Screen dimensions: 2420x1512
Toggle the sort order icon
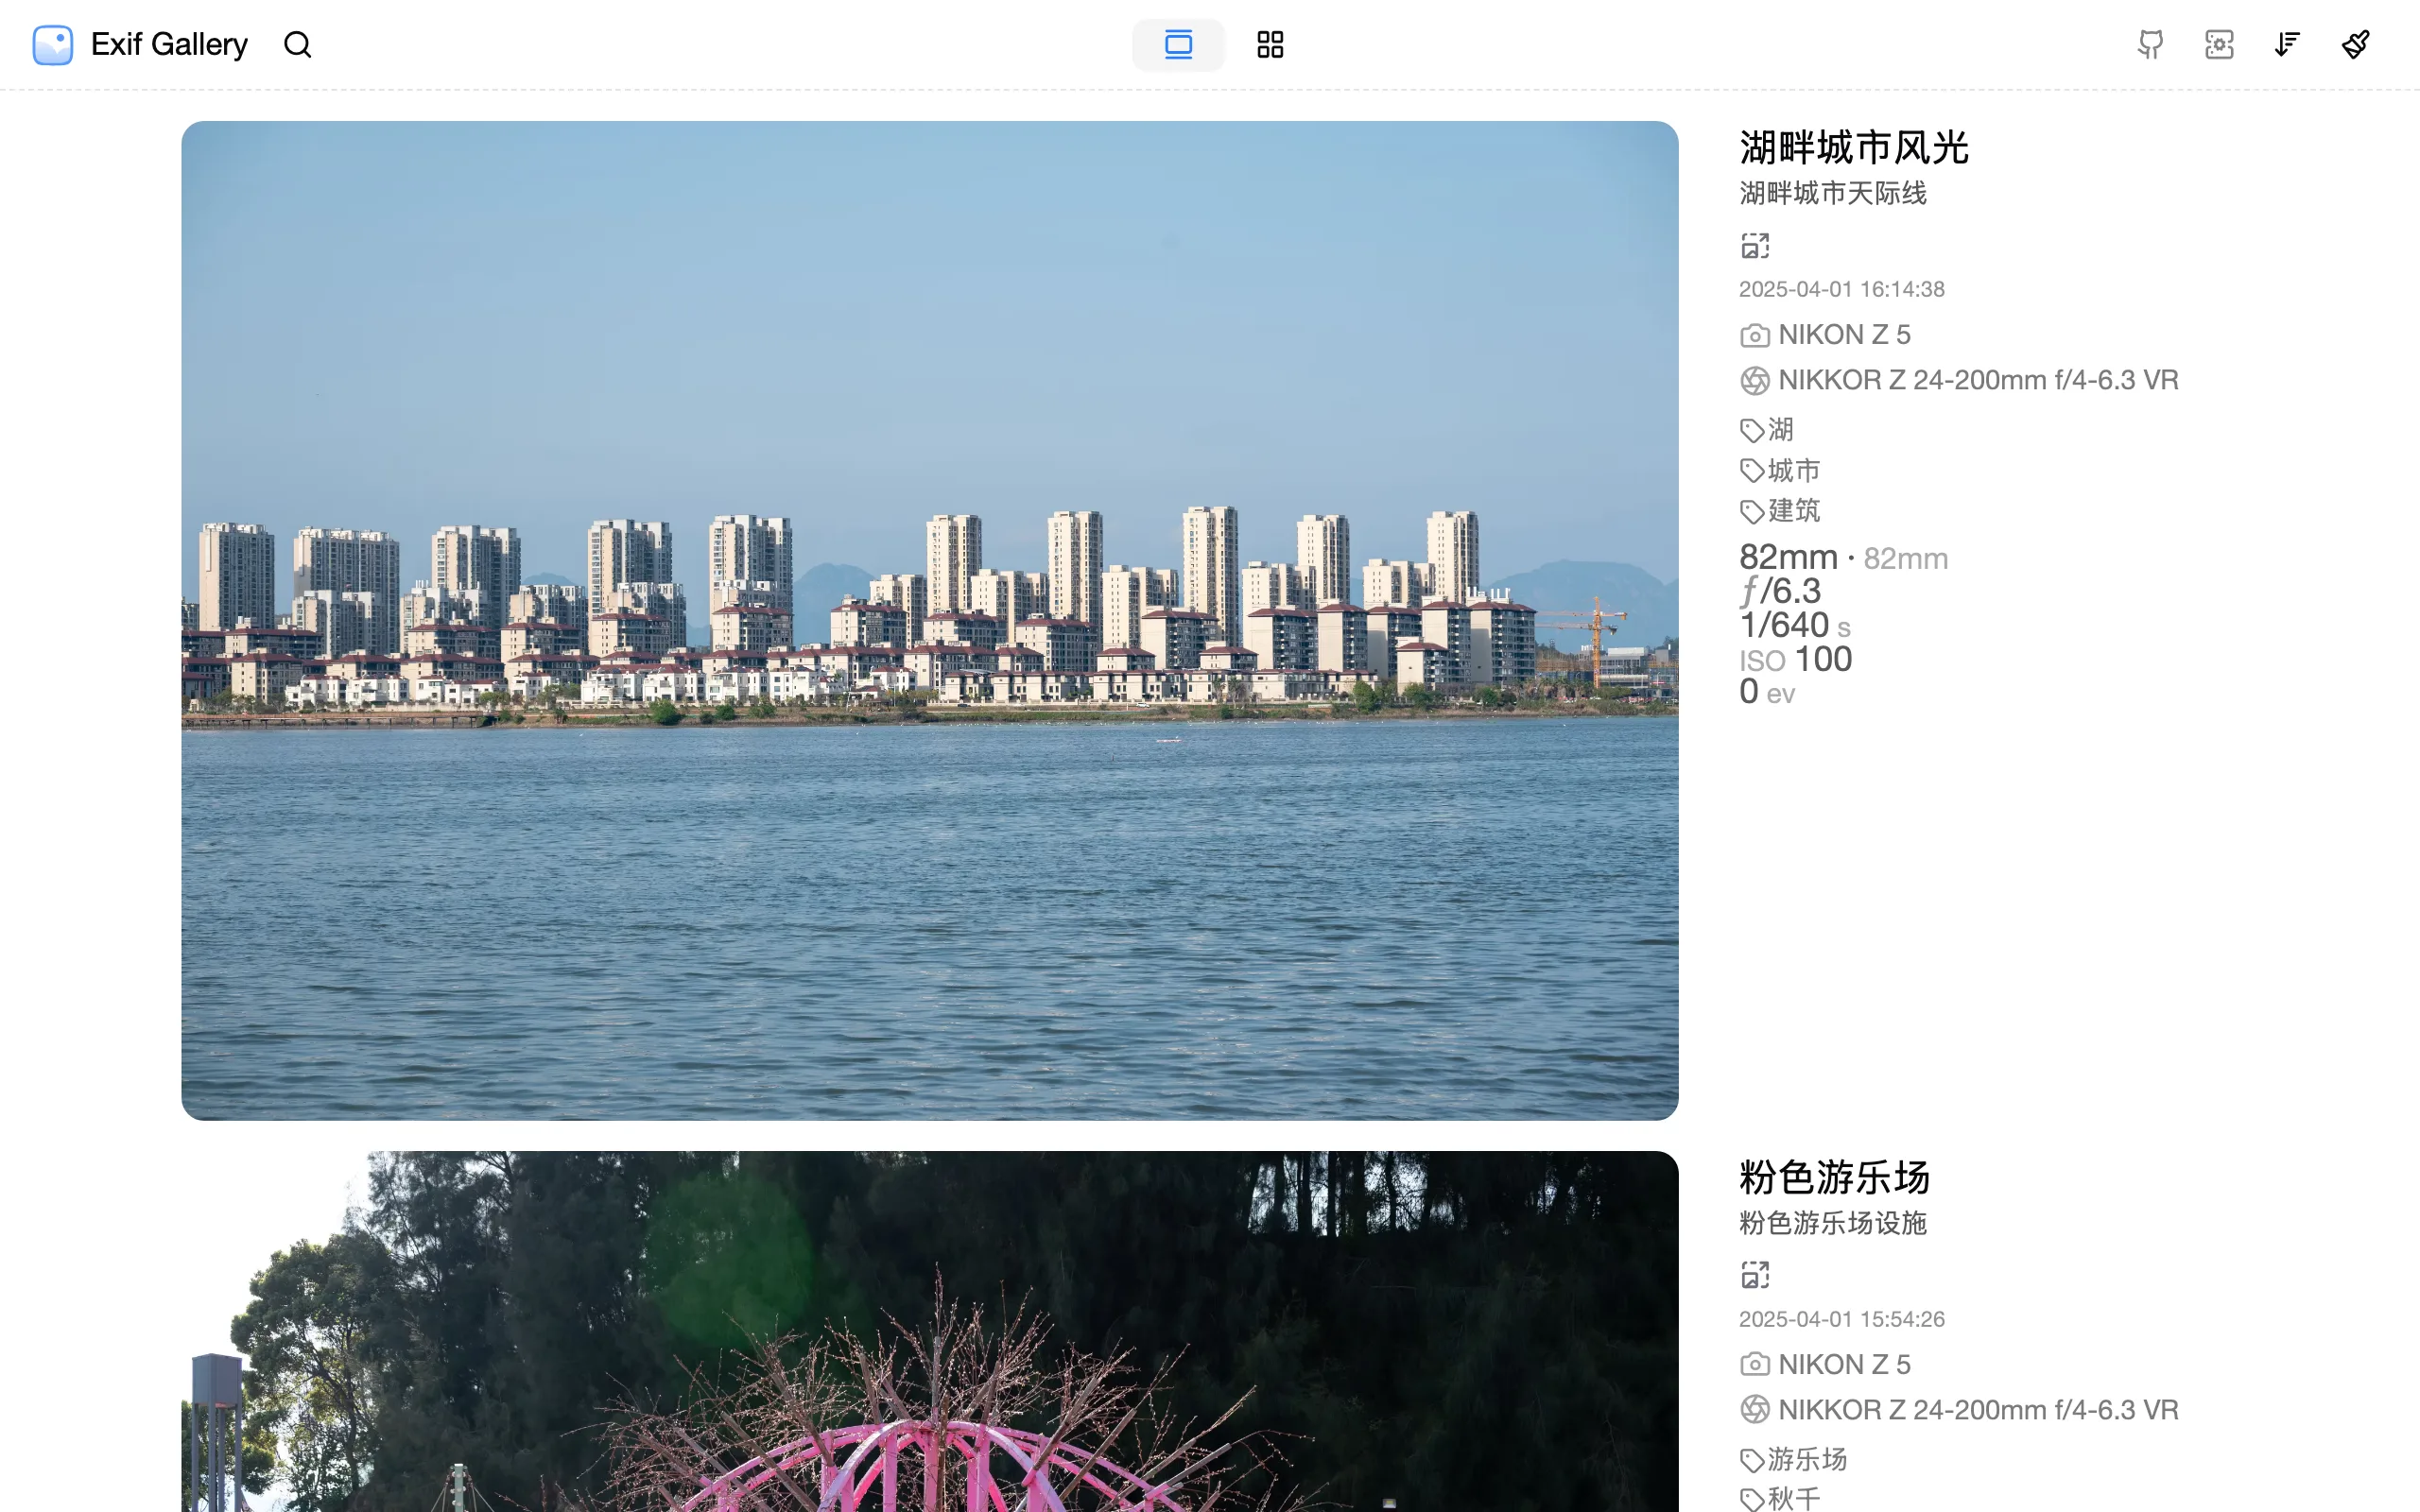tap(2287, 45)
